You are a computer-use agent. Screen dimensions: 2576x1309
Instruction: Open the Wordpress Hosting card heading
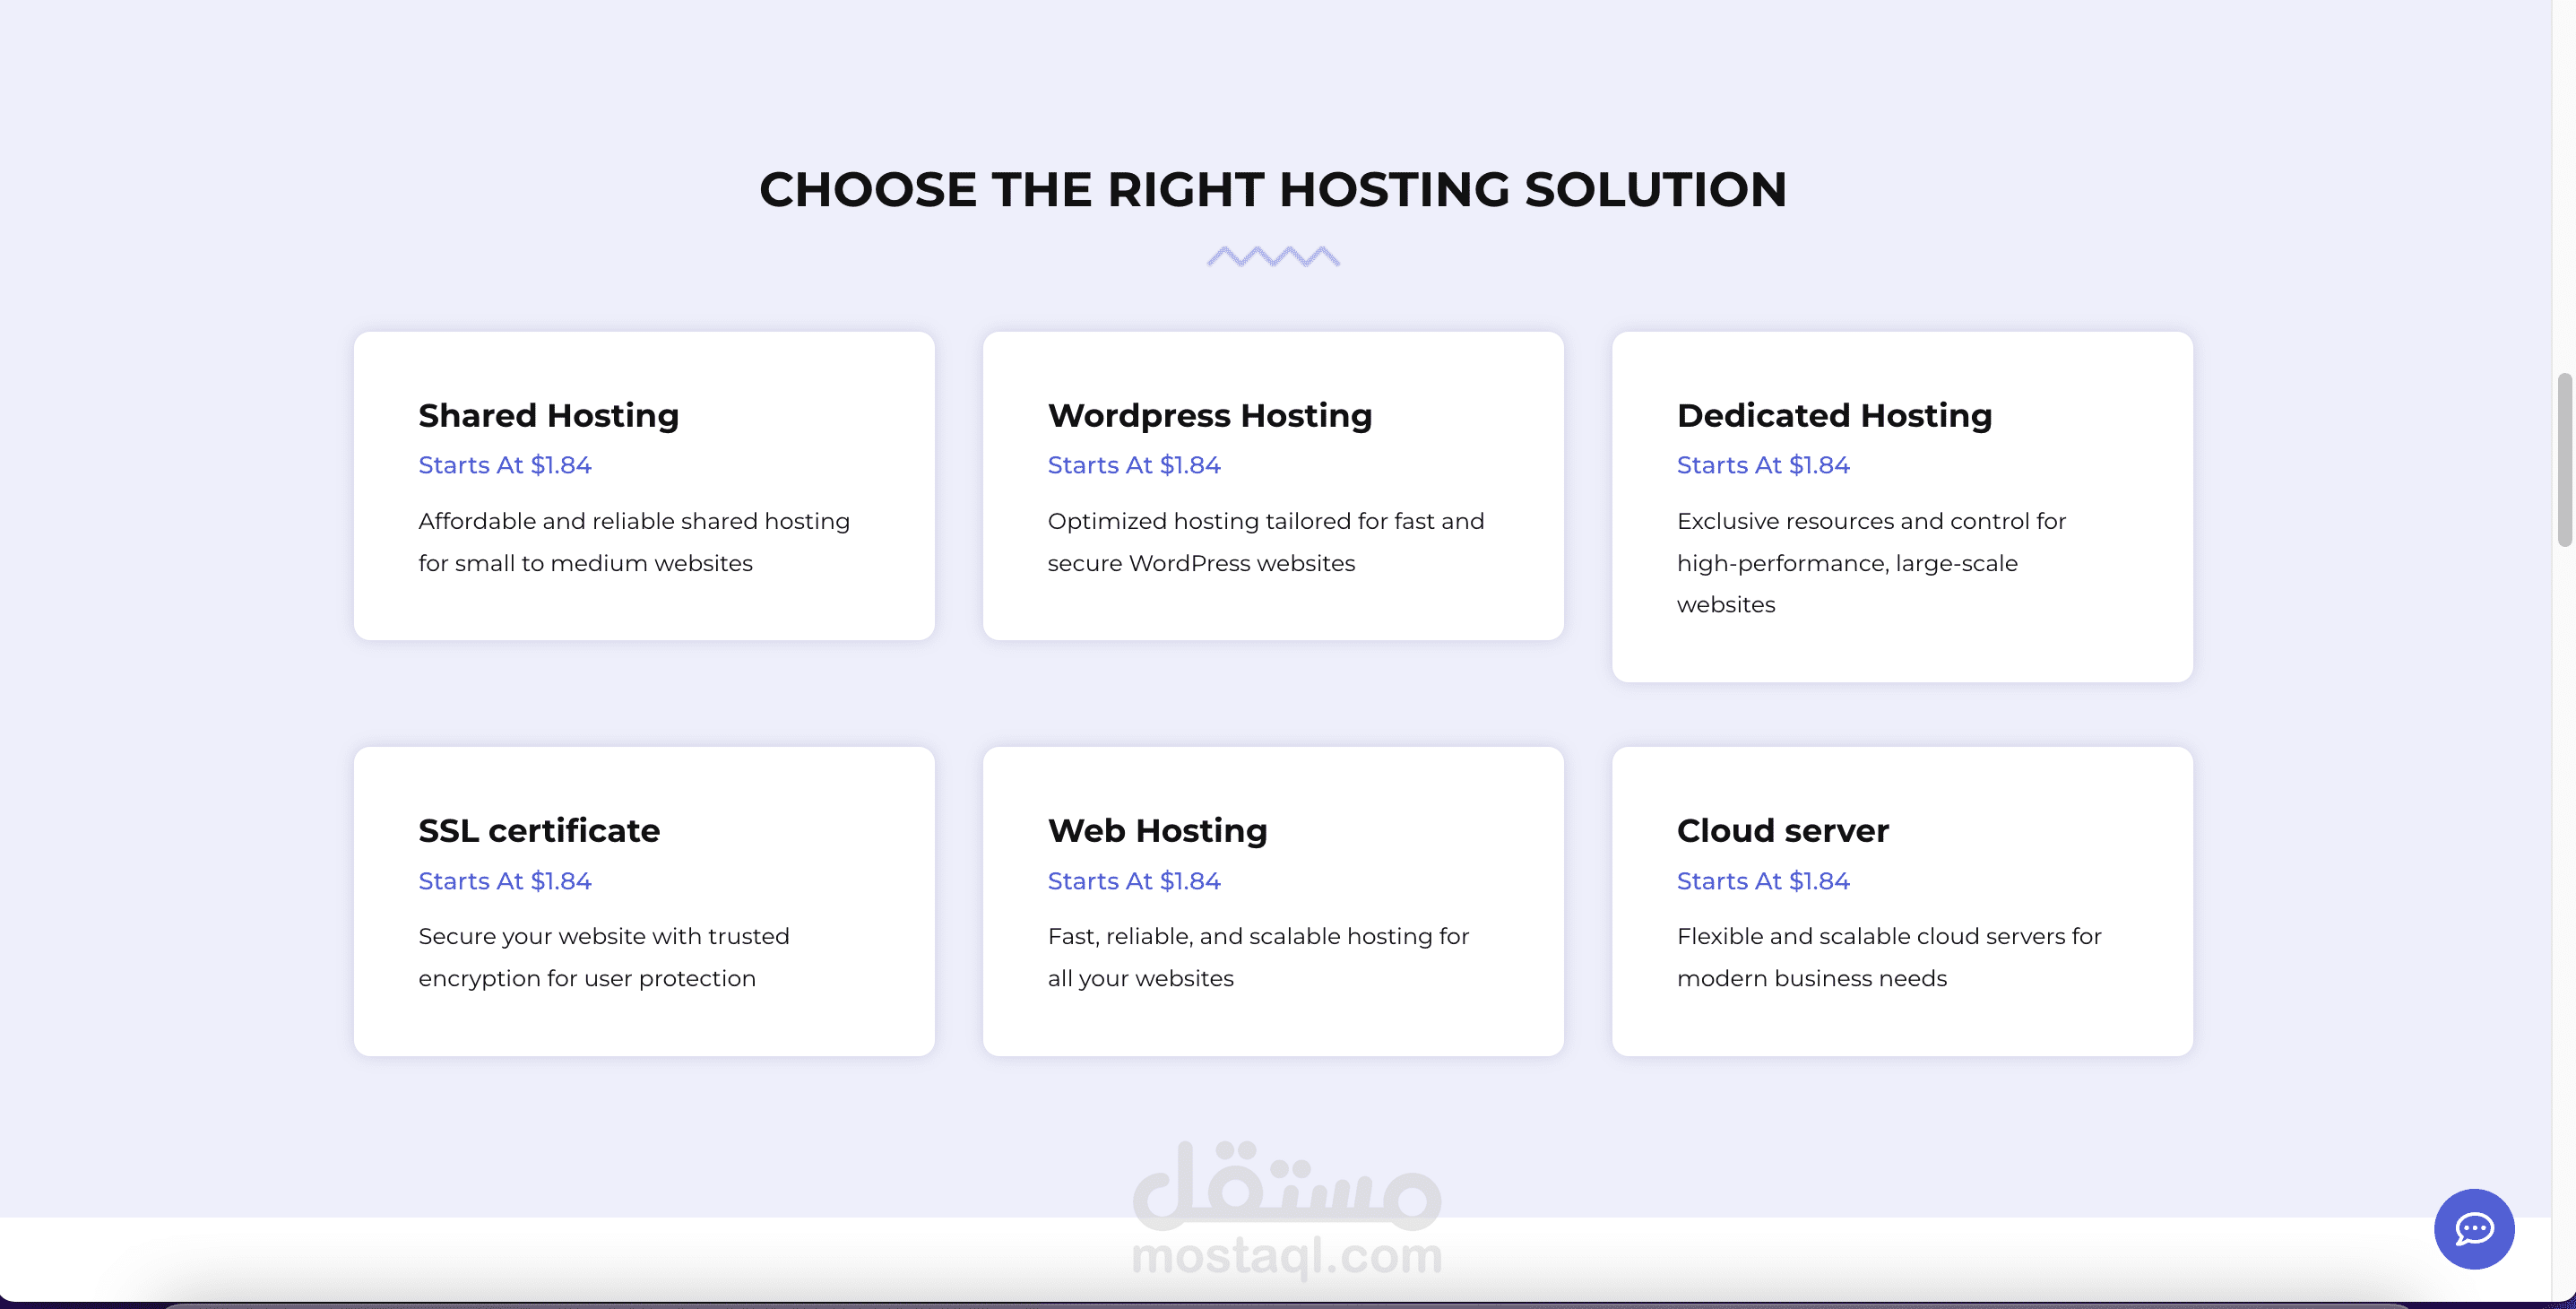[x=1209, y=415]
